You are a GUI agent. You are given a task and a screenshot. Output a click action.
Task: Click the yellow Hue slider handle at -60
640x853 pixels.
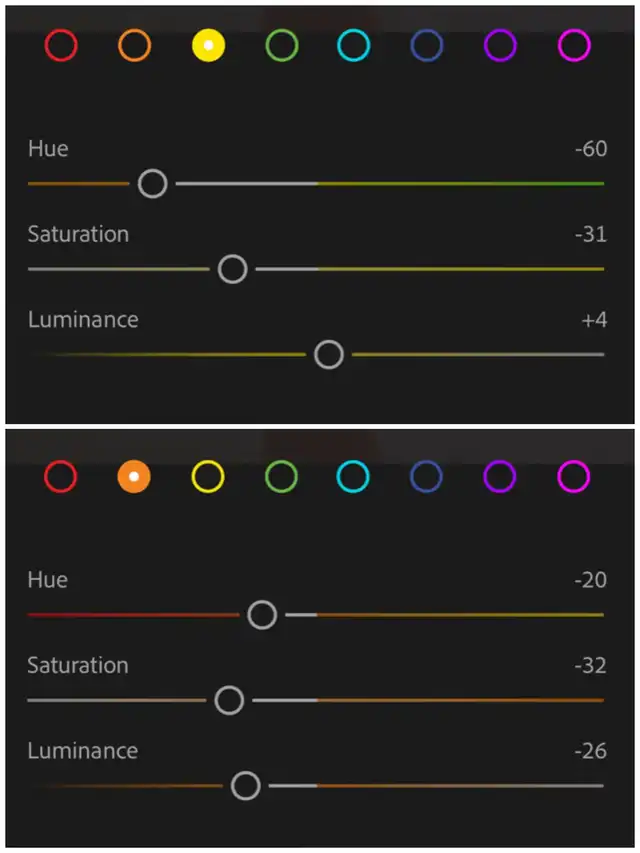tap(153, 183)
